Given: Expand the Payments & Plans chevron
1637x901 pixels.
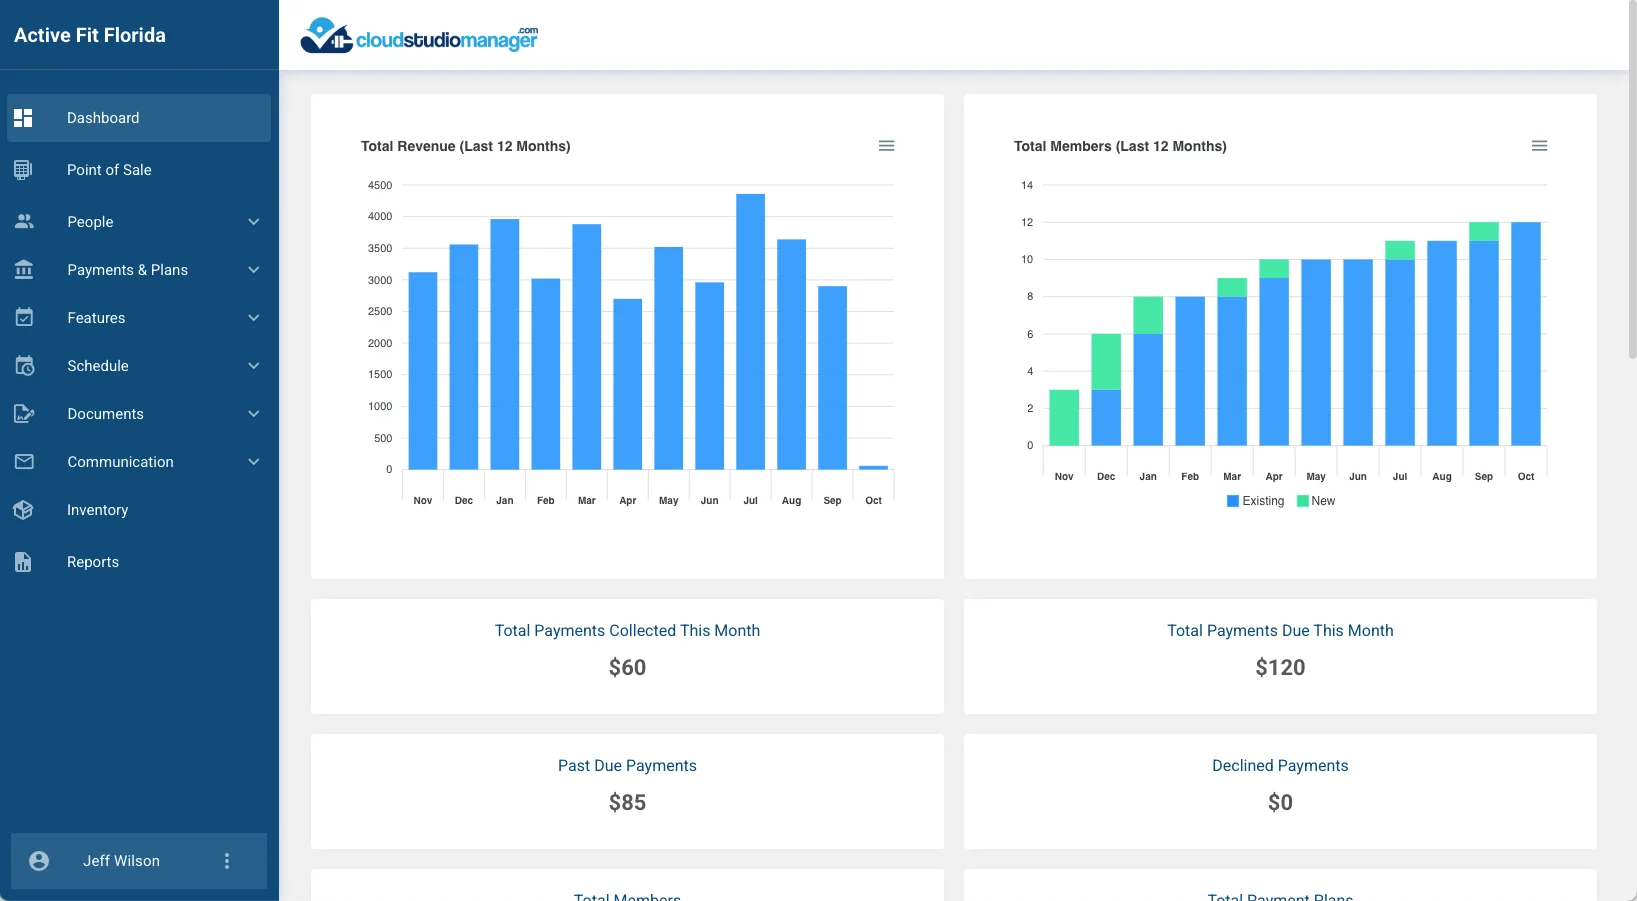Looking at the screenshot, I should [x=254, y=270].
